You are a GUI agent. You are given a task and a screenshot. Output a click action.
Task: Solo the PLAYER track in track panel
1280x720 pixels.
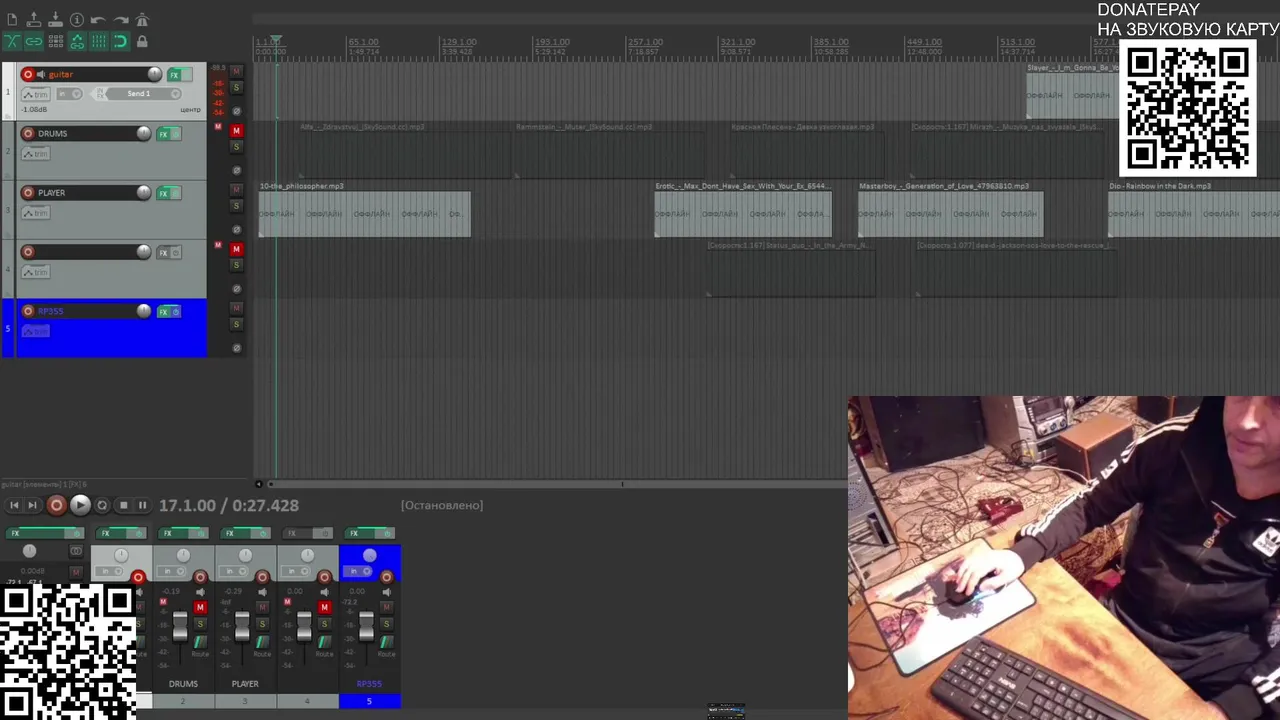236,206
